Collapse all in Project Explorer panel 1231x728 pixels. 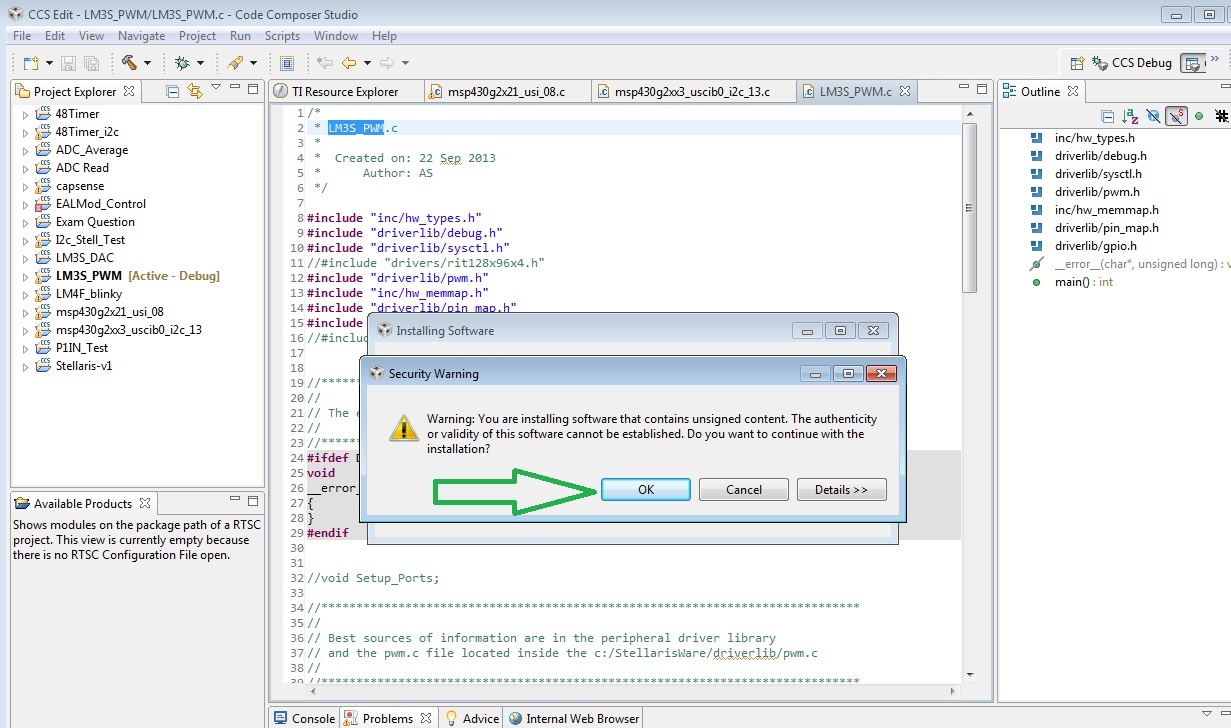(x=173, y=91)
